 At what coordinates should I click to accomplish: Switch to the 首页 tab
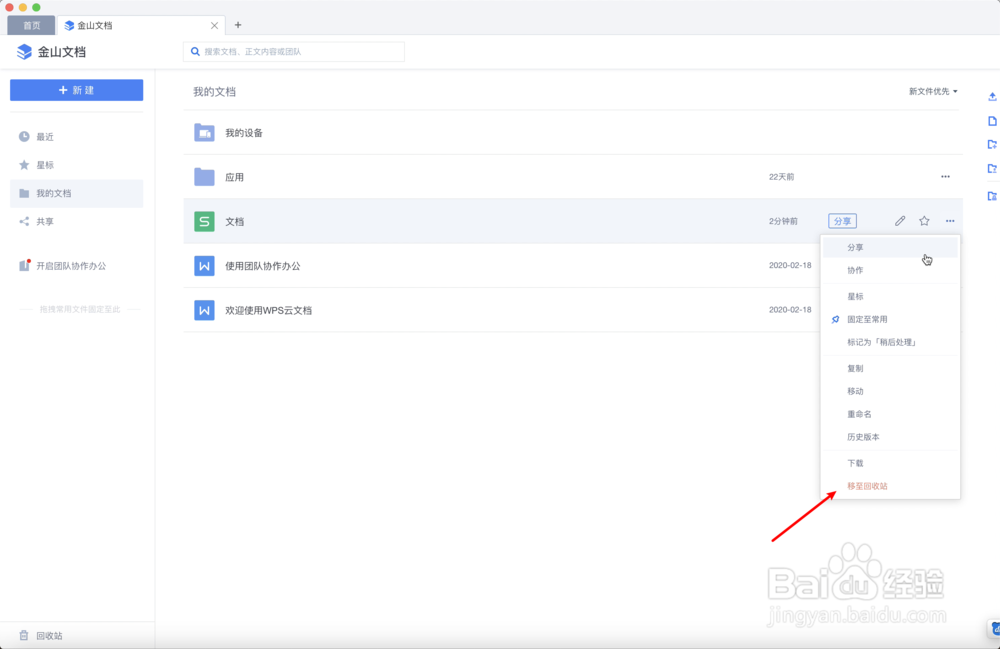(31, 26)
